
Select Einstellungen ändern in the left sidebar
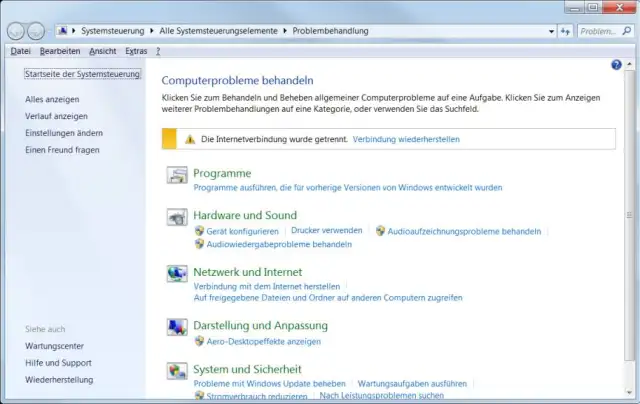(64, 133)
